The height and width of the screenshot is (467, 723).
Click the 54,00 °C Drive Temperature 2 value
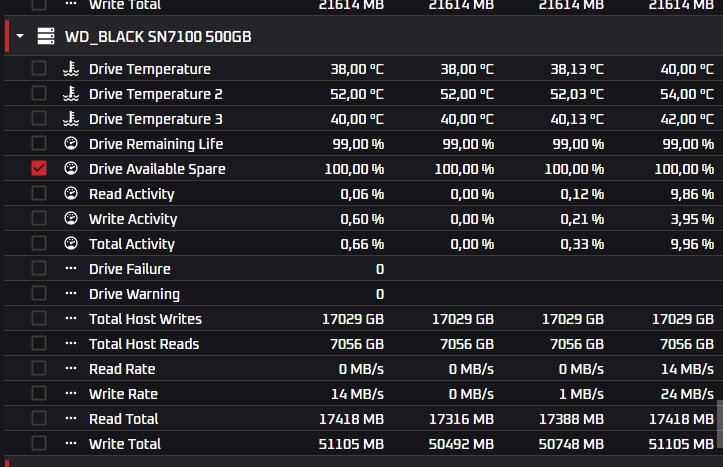(x=687, y=94)
